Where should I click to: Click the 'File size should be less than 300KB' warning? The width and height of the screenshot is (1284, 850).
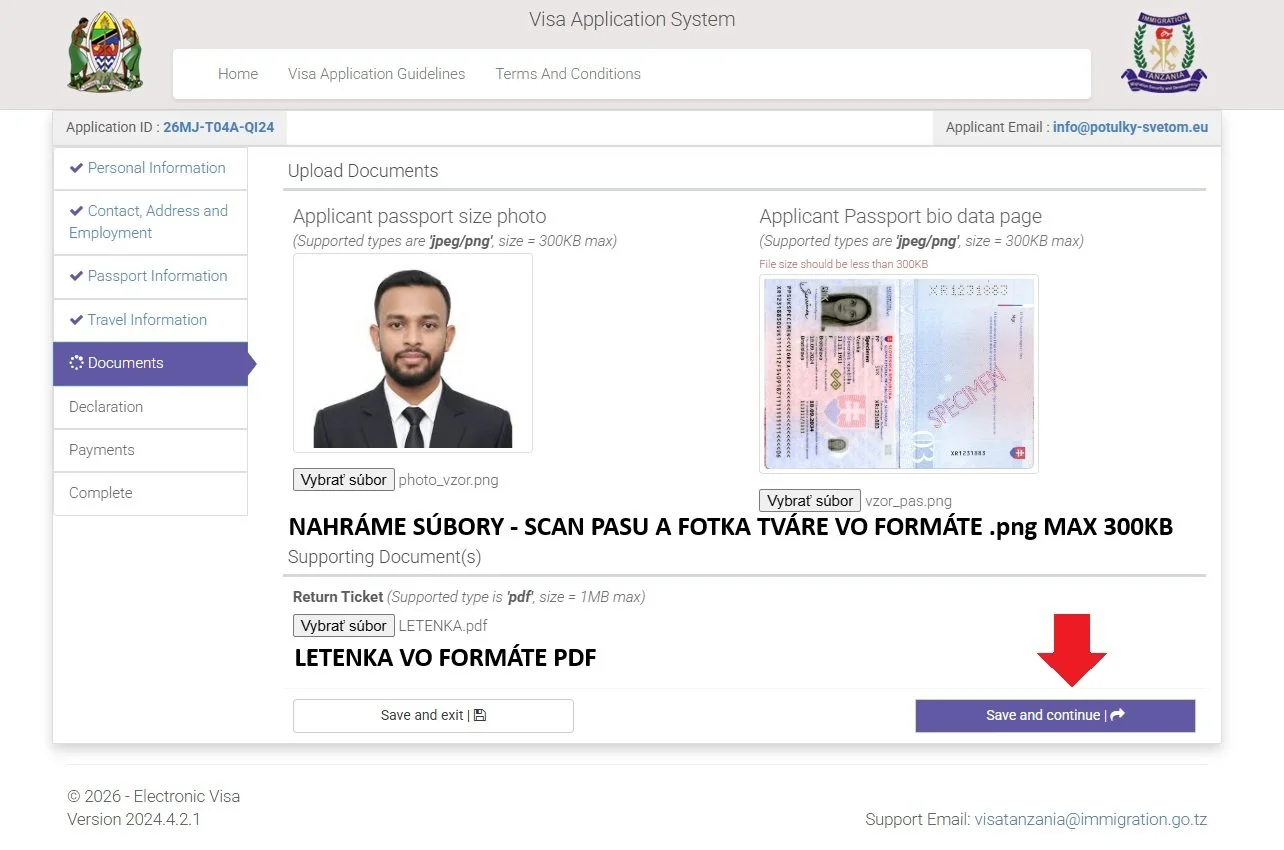coord(844,264)
